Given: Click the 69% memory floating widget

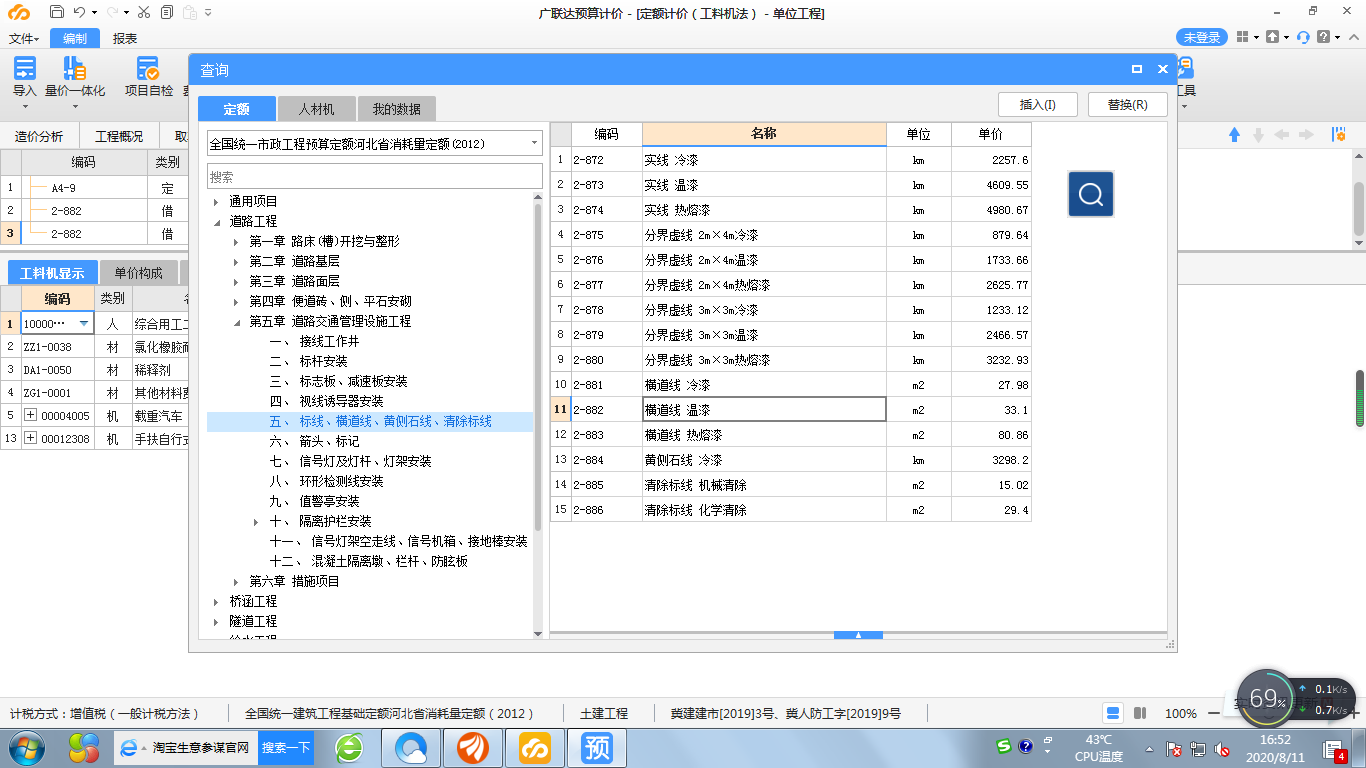Looking at the screenshot, I should pyautogui.click(x=1267, y=697).
